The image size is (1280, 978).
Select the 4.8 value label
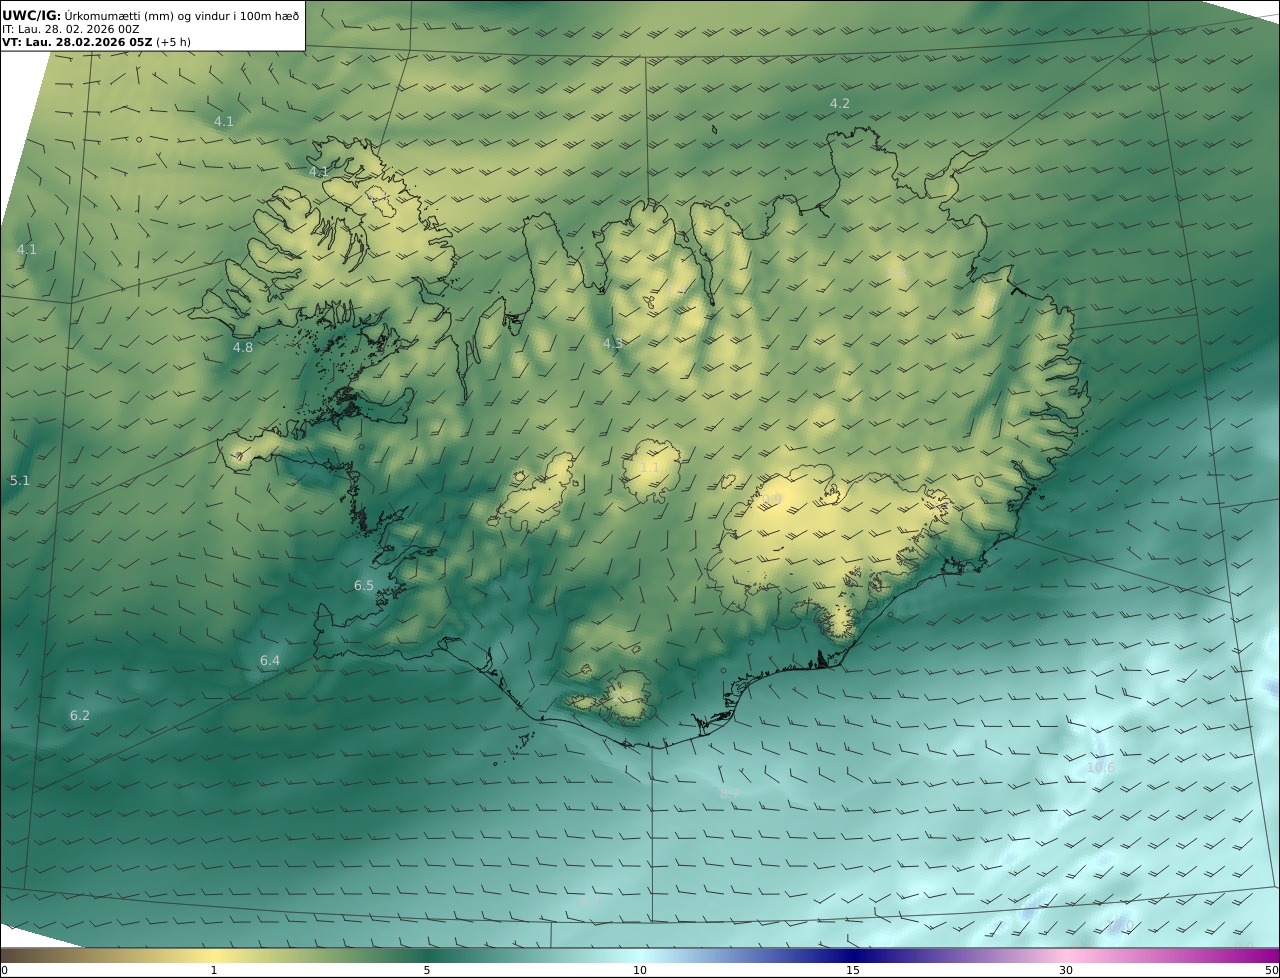[x=243, y=348]
